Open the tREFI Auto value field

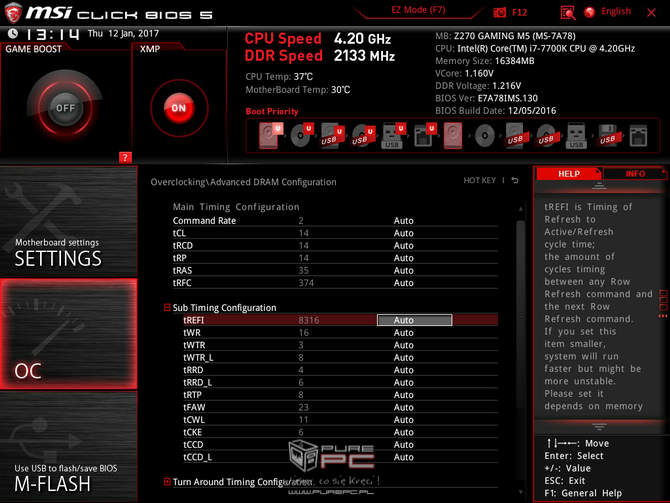pos(414,320)
